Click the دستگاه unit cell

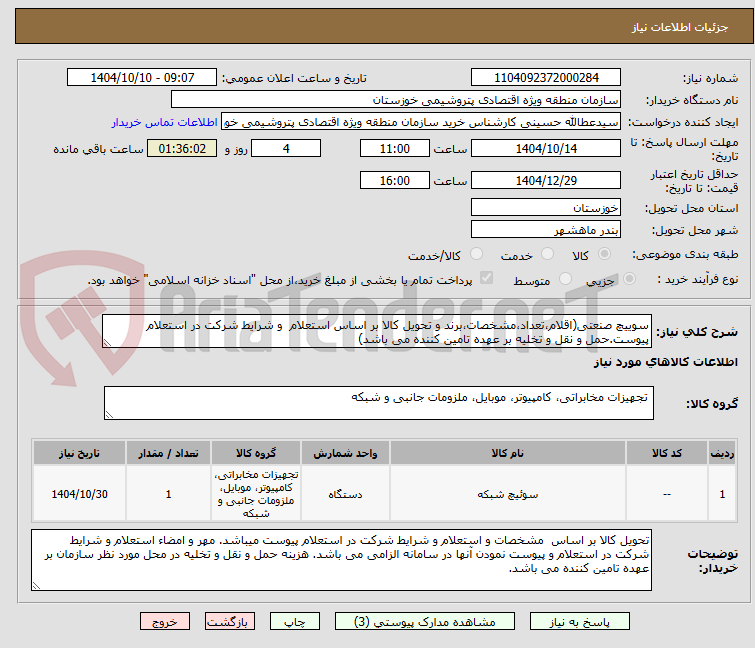(345, 494)
